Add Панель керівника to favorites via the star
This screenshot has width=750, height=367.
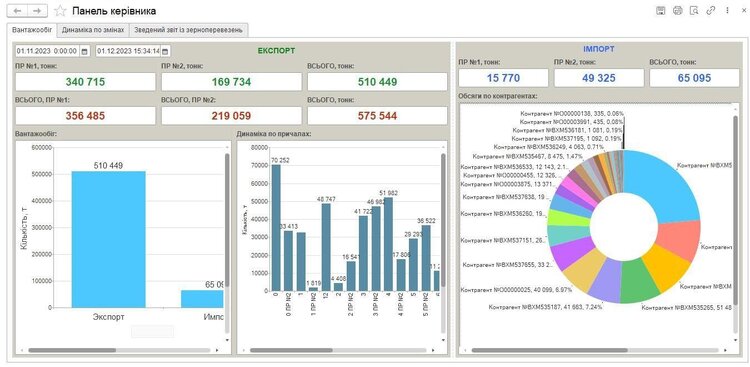pyautogui.click(x=60, y=11)
